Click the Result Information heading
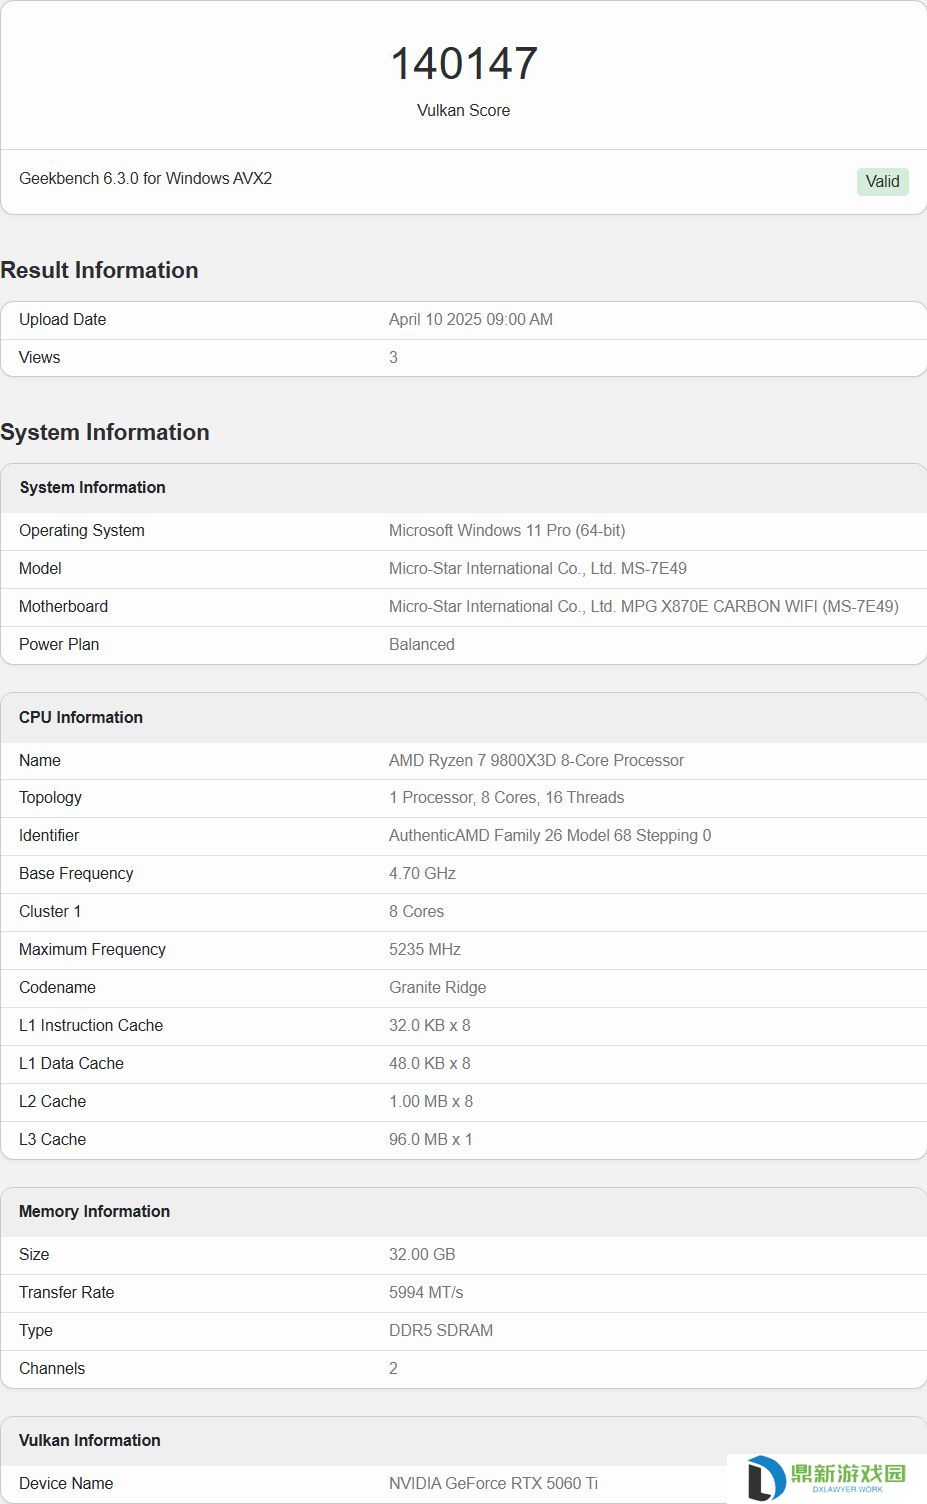Image resolution: width=927 pixels, height=1504 pixels. click(x=99, y=270)
